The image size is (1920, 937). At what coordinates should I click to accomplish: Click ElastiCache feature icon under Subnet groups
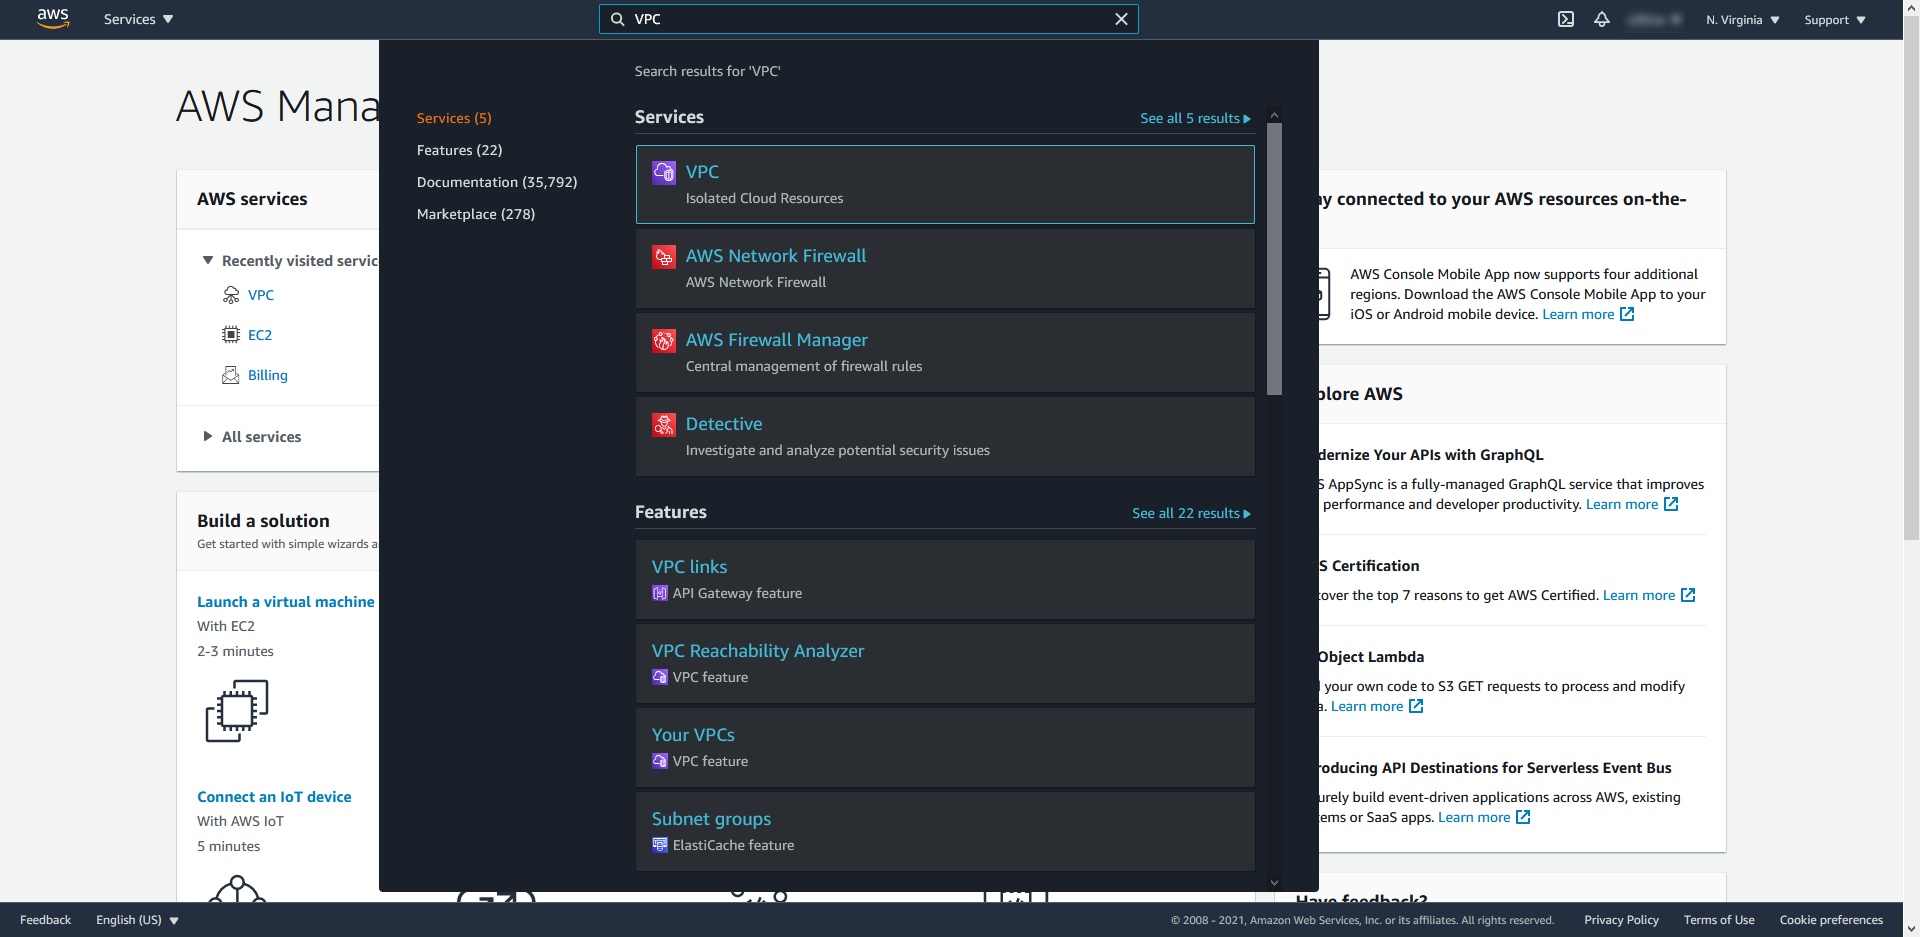tap(660, 845)
